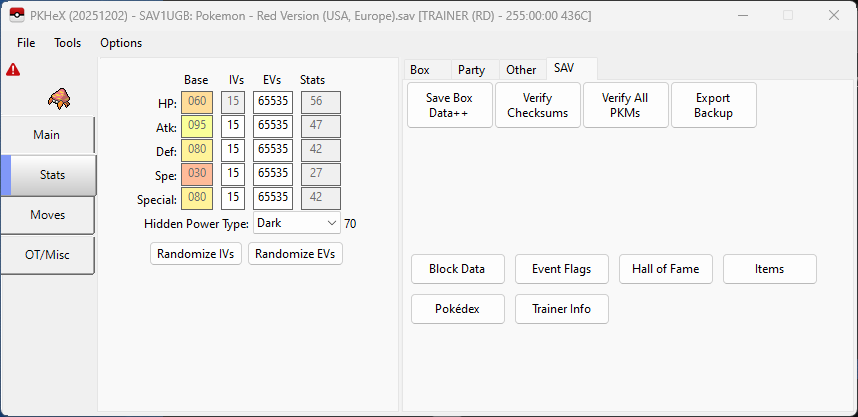Click the orange HP base stat box

pyautogui.click(x=196, y=102)
